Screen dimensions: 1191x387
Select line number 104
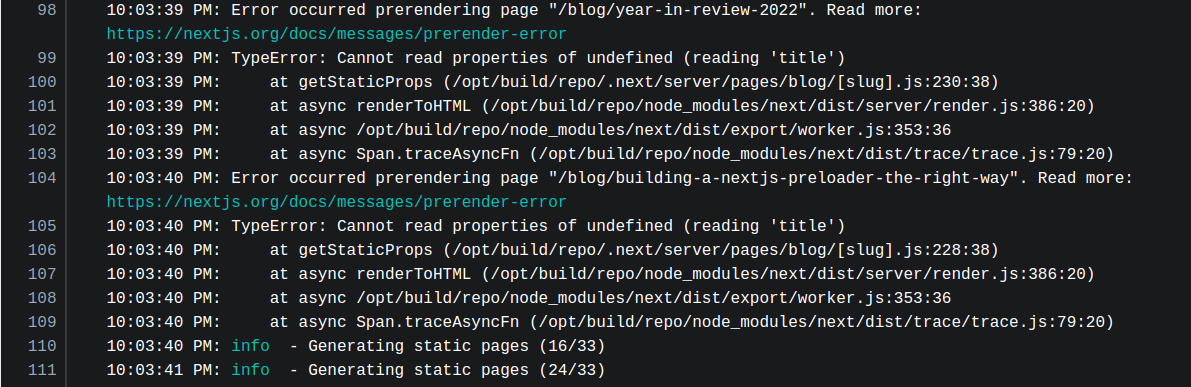42,178
